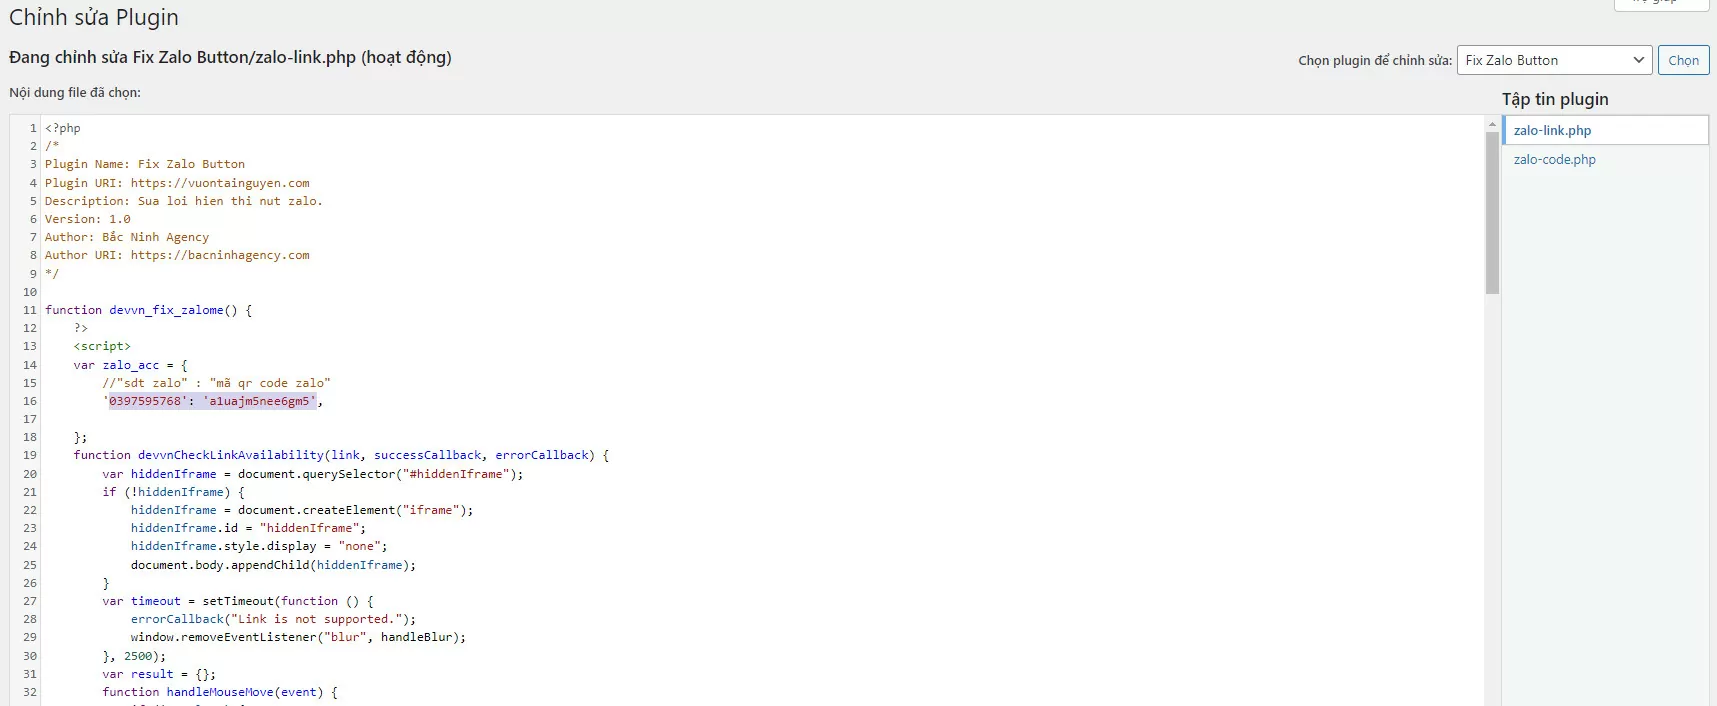Click the 'Tập tin plugin' heading
The height and width of the screenshot is (706, 1717).
coord(1555,99)
